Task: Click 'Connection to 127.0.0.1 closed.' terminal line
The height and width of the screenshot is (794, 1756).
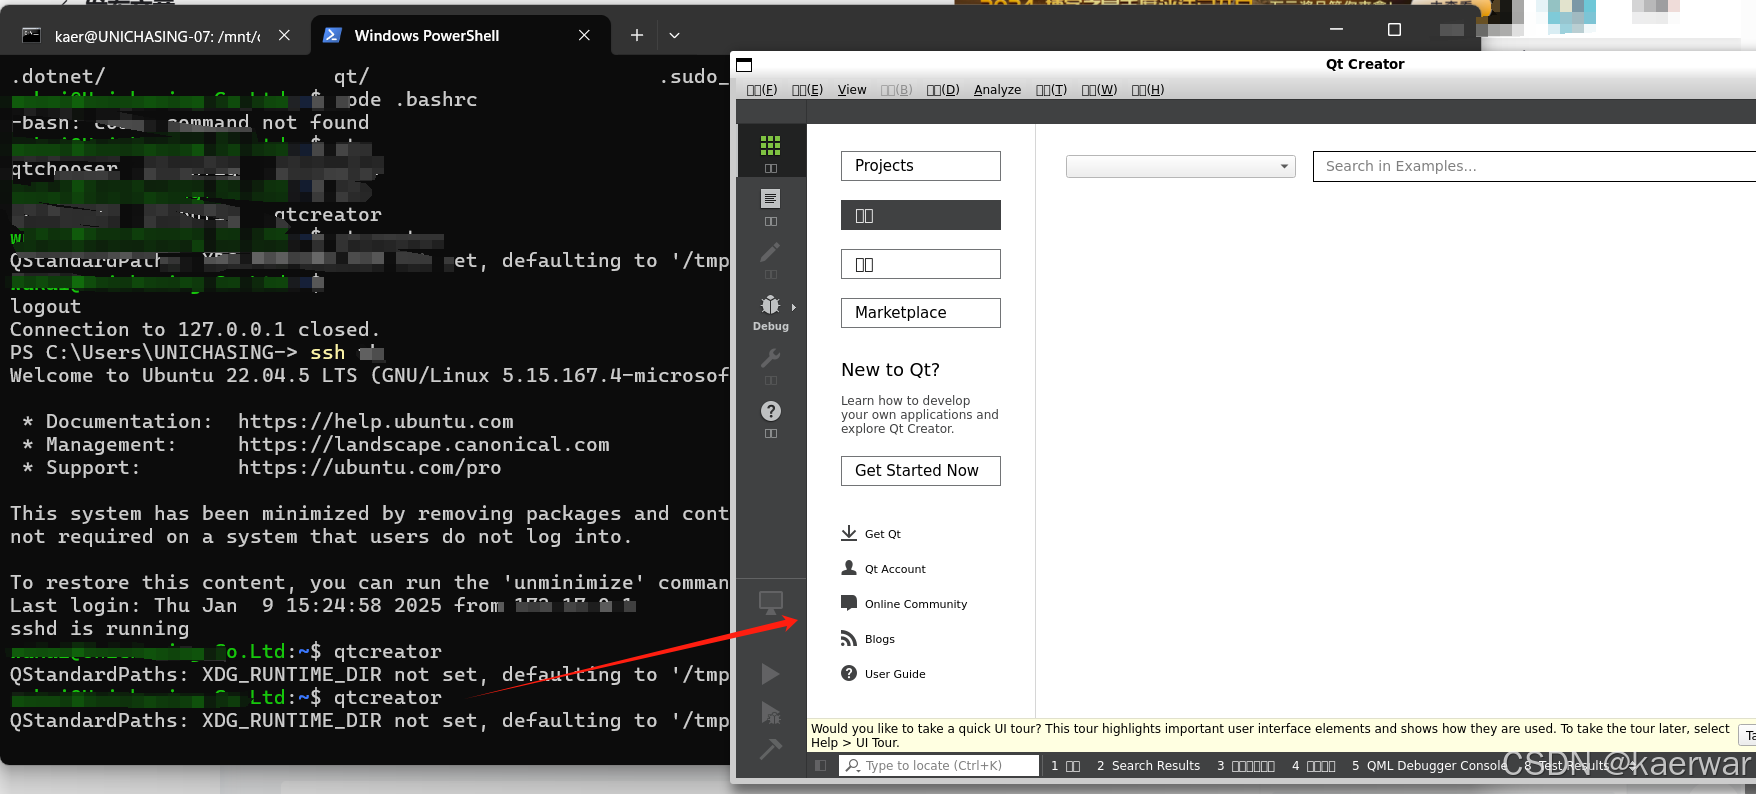Action: (x=195, y=329)
